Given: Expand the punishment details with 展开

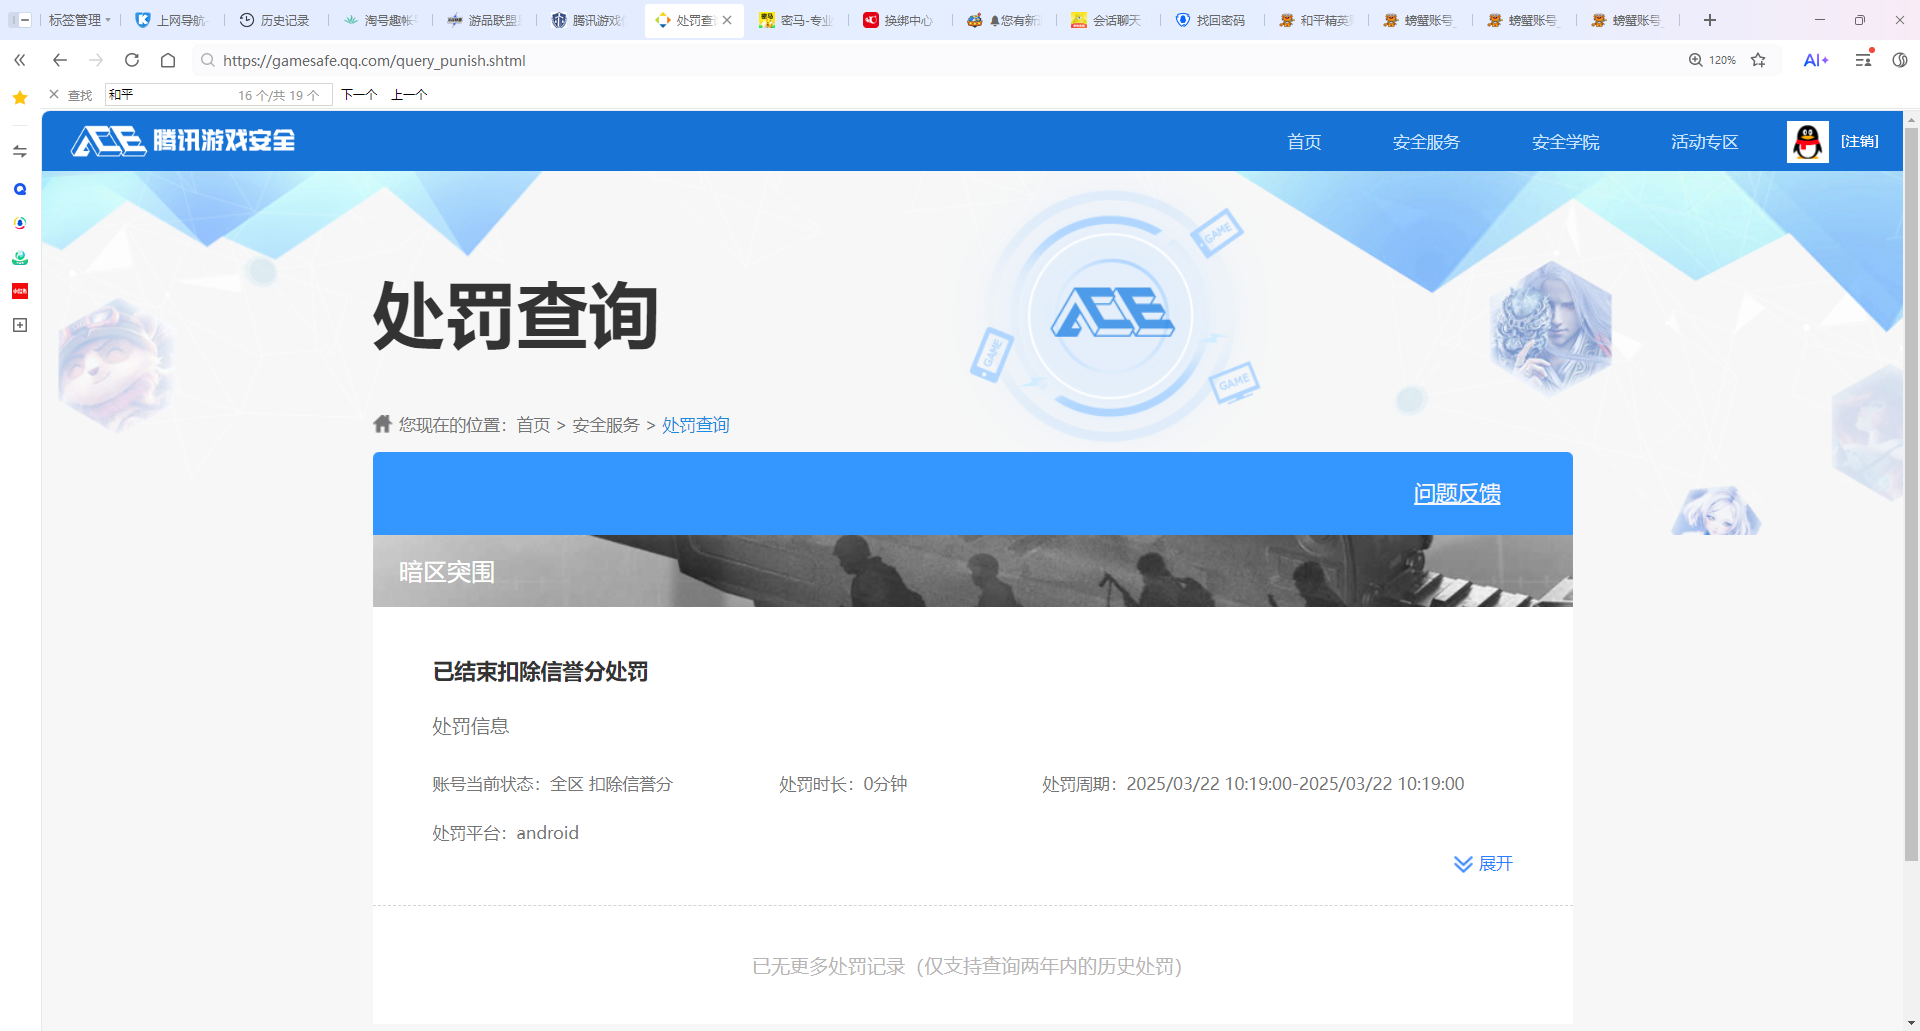Looking at the screenshot, I should click(1484, 864).
